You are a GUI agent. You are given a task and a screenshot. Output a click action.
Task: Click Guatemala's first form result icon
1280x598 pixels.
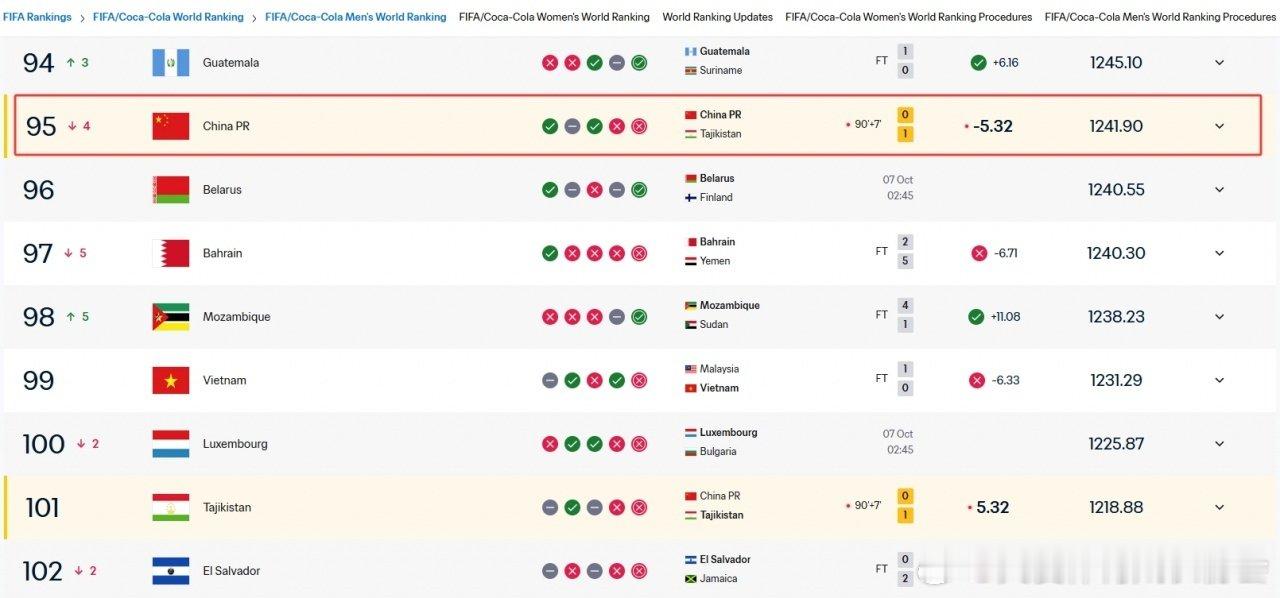pos(550,63)
